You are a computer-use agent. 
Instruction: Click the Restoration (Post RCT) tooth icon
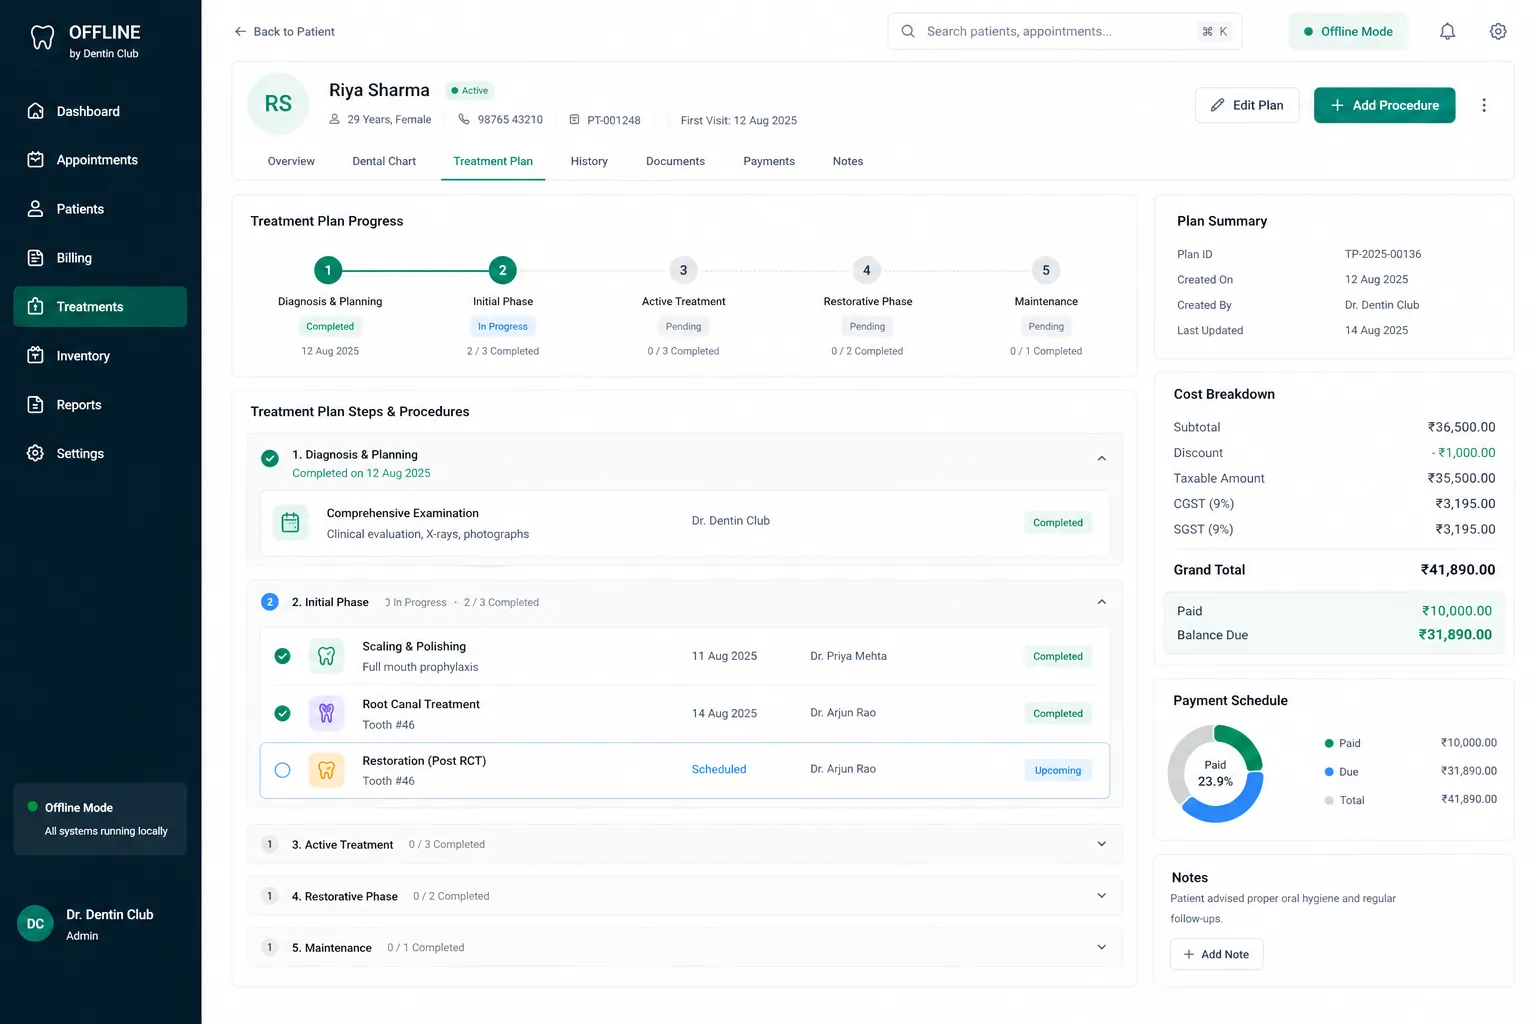coord(326,770)
